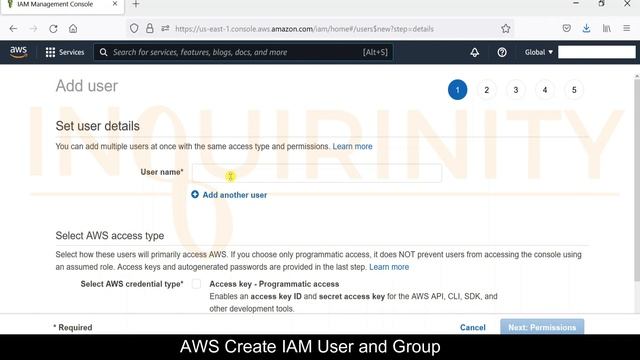Click into the User name field

317,173
